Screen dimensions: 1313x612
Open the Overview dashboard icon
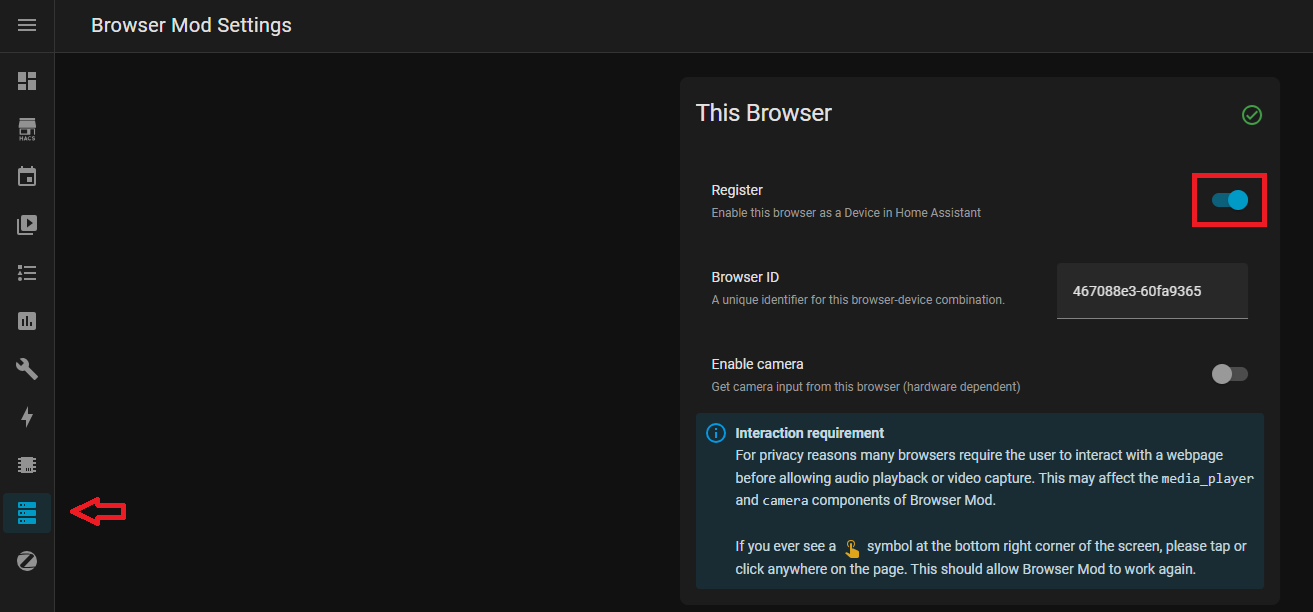[x=27, y=80]
